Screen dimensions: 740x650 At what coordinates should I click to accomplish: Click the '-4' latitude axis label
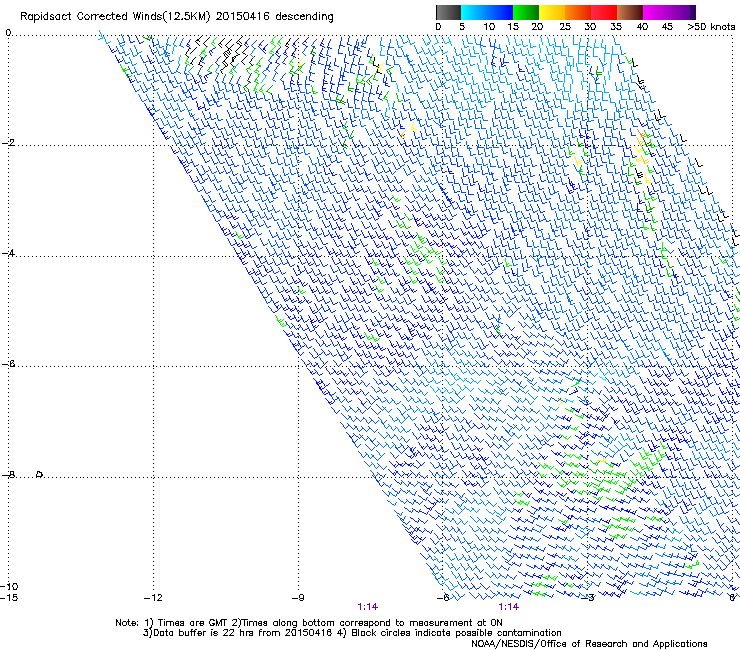[x=8, y=253]
